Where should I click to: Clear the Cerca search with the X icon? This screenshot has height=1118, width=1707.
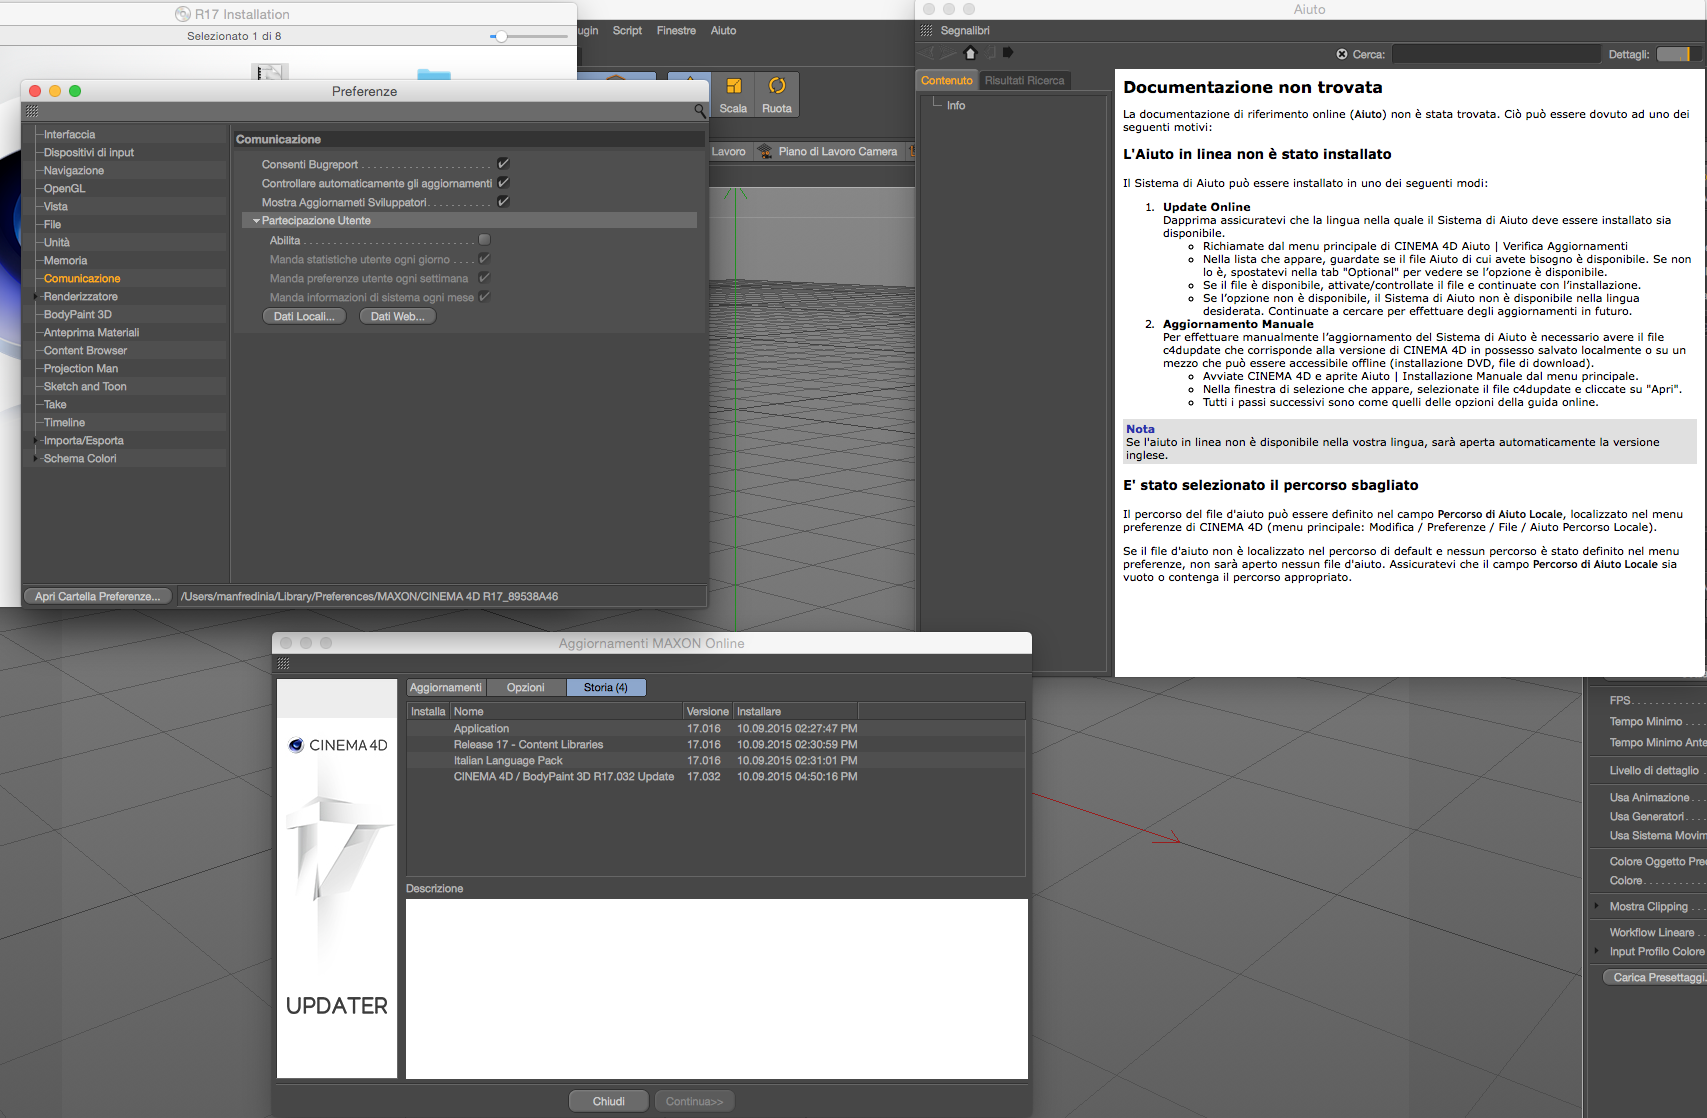[x=1342, y=54]
